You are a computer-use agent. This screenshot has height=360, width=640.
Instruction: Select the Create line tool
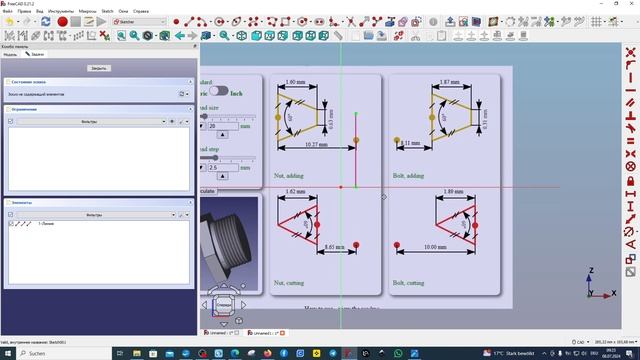point(189,22)
